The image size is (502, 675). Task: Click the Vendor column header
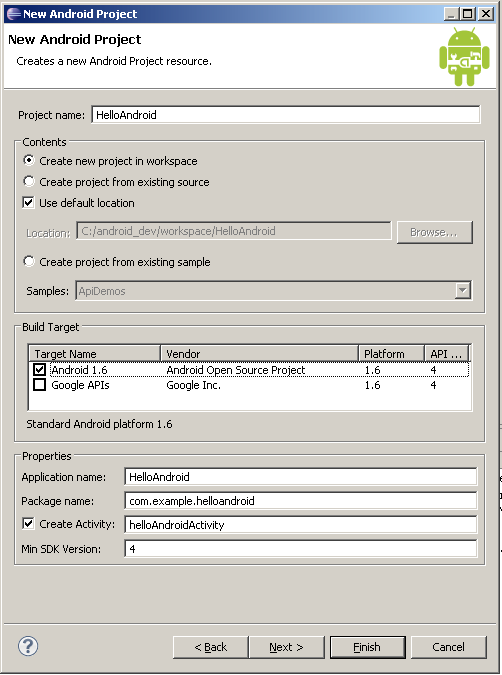[x=259, y=353]
